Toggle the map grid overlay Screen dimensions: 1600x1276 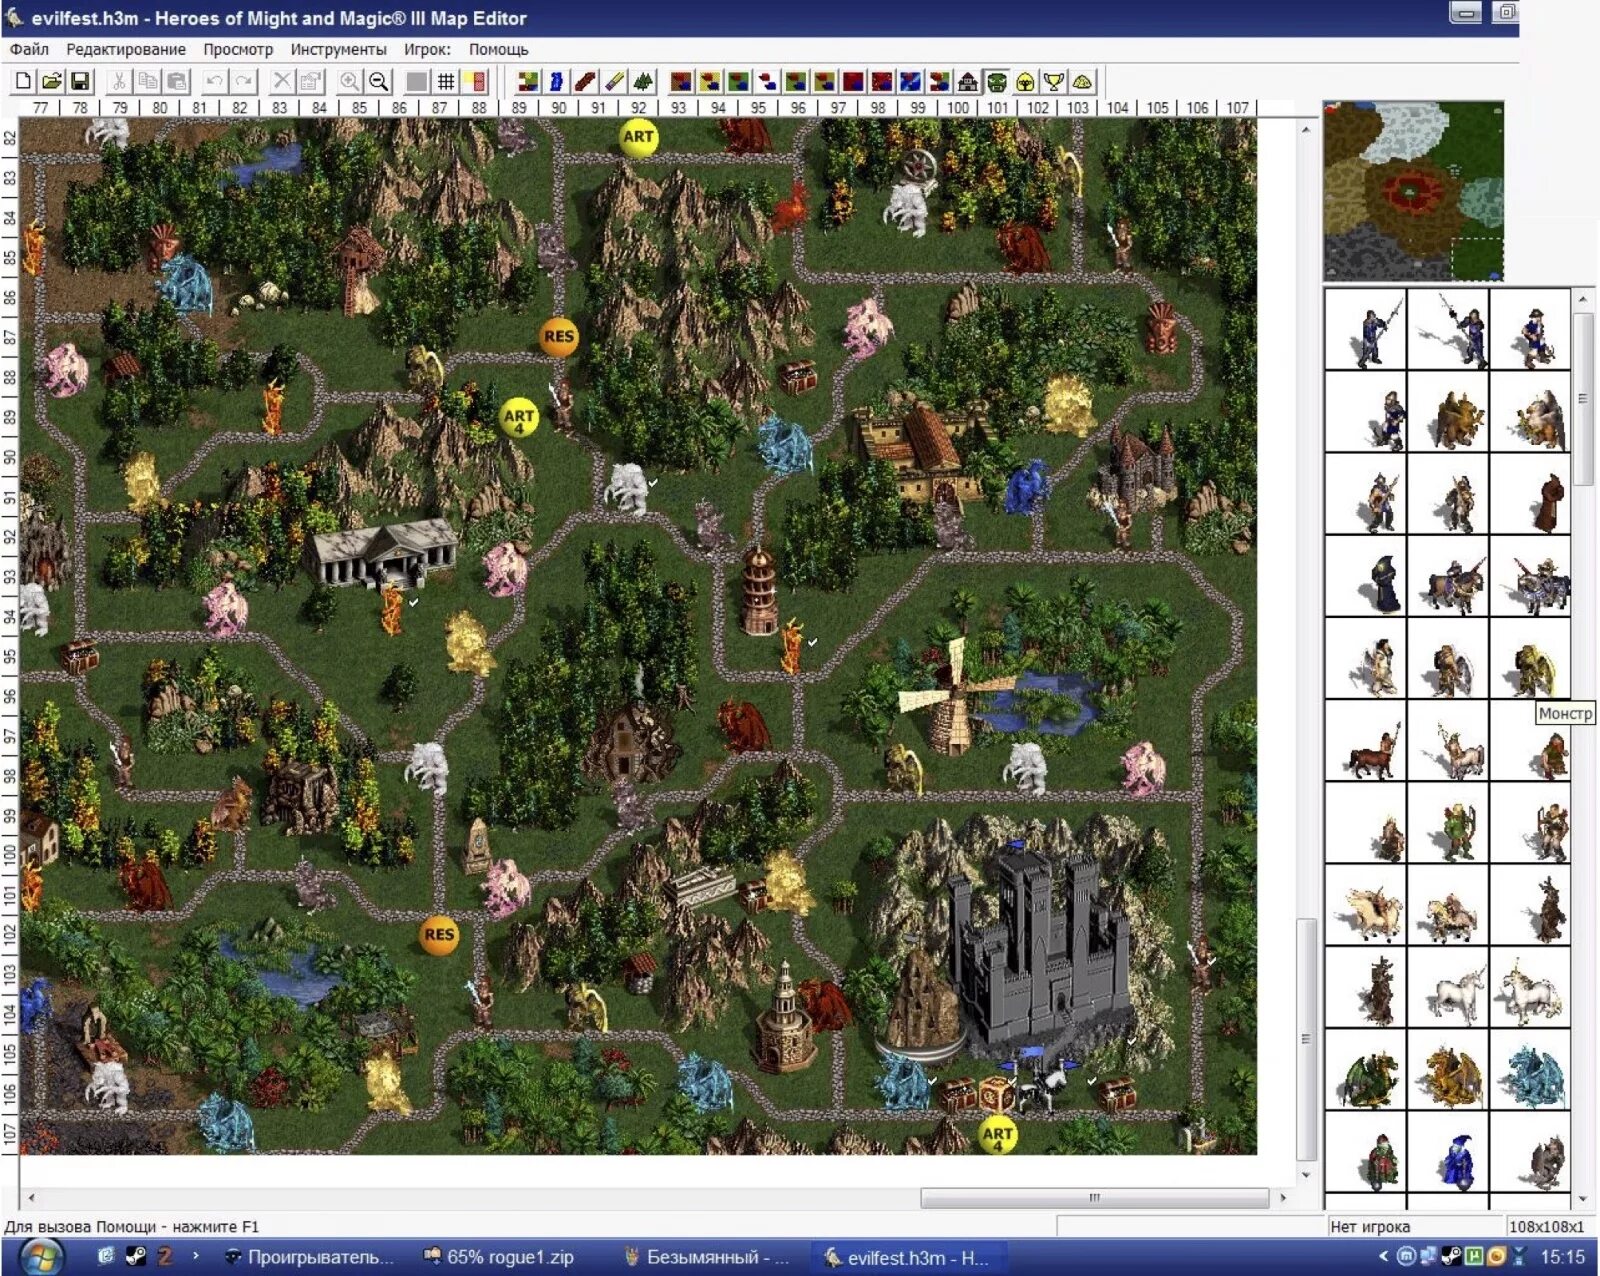(446, 82)
